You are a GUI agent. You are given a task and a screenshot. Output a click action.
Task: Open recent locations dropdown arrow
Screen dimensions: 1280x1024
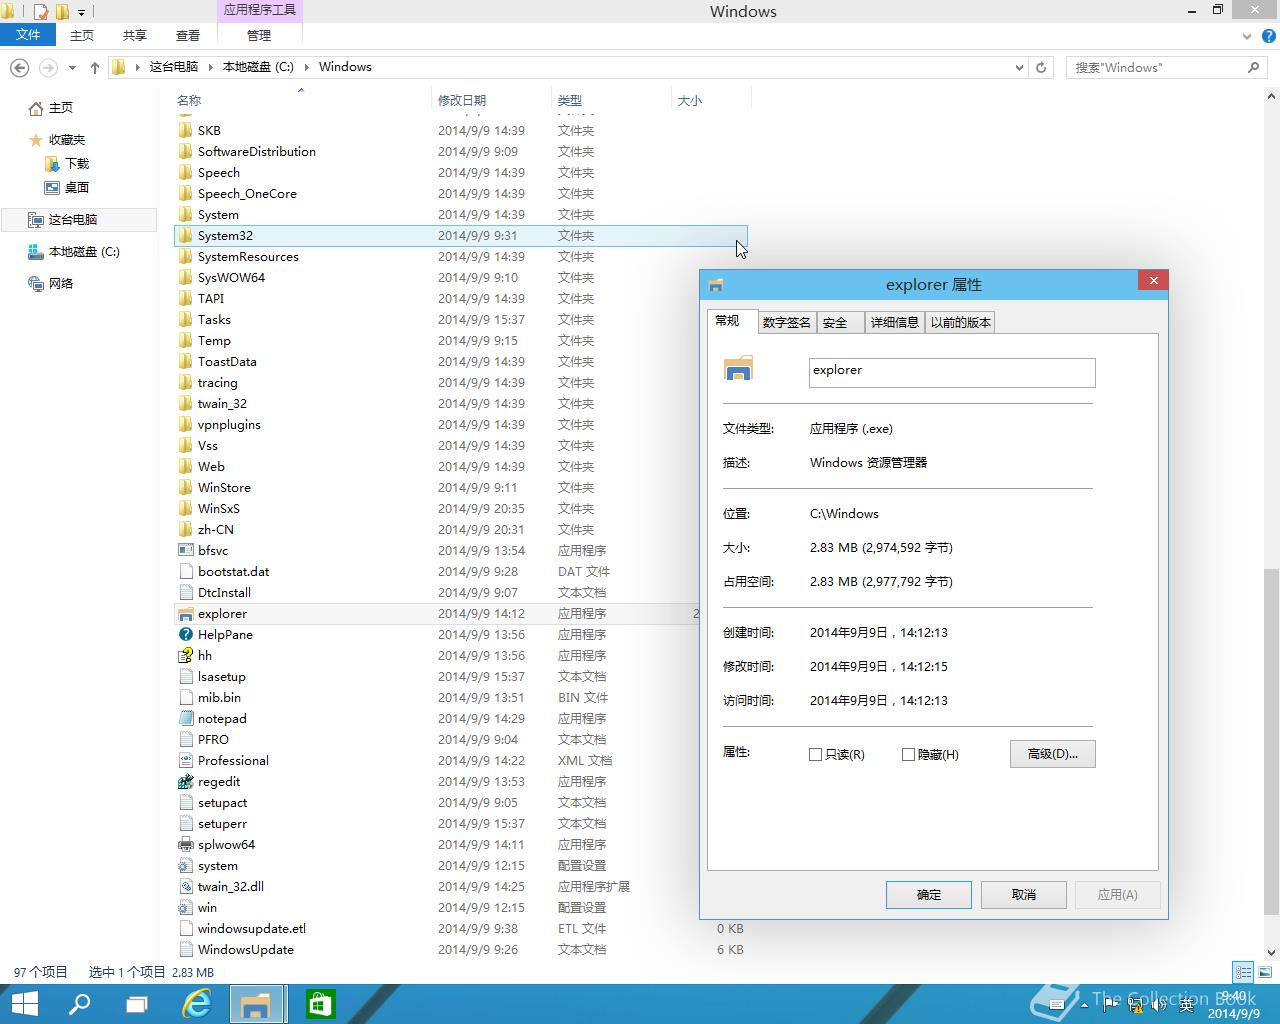coord(72,68)
